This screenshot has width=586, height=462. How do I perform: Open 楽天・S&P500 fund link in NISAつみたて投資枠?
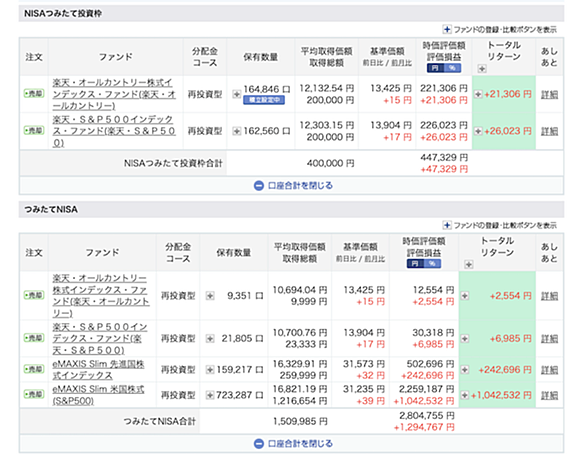[x=114, y=131]
